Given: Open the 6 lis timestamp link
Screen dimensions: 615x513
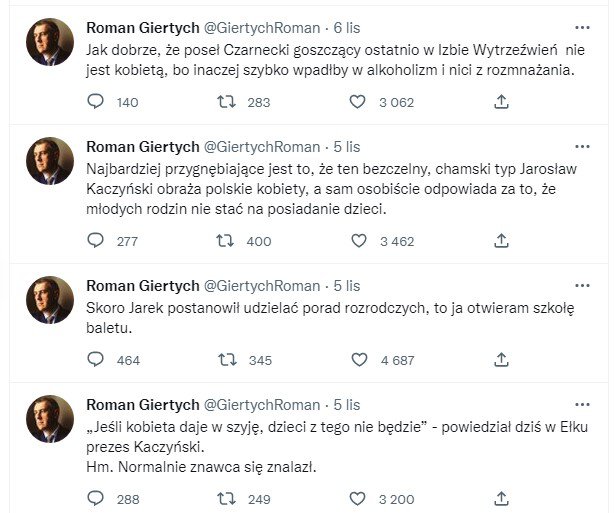Looking at the screenshot, I should coord(347,28).
